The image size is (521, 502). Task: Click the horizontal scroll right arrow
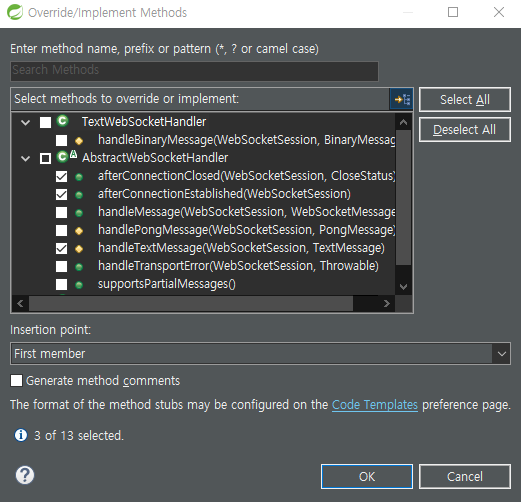coord(387,303)
